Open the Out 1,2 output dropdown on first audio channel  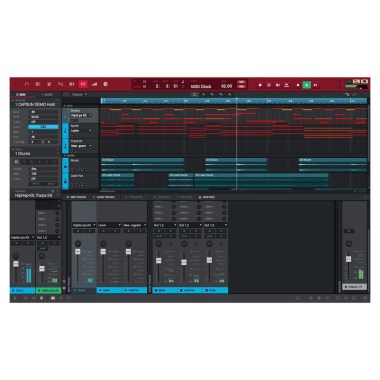(x=165, y=226)
